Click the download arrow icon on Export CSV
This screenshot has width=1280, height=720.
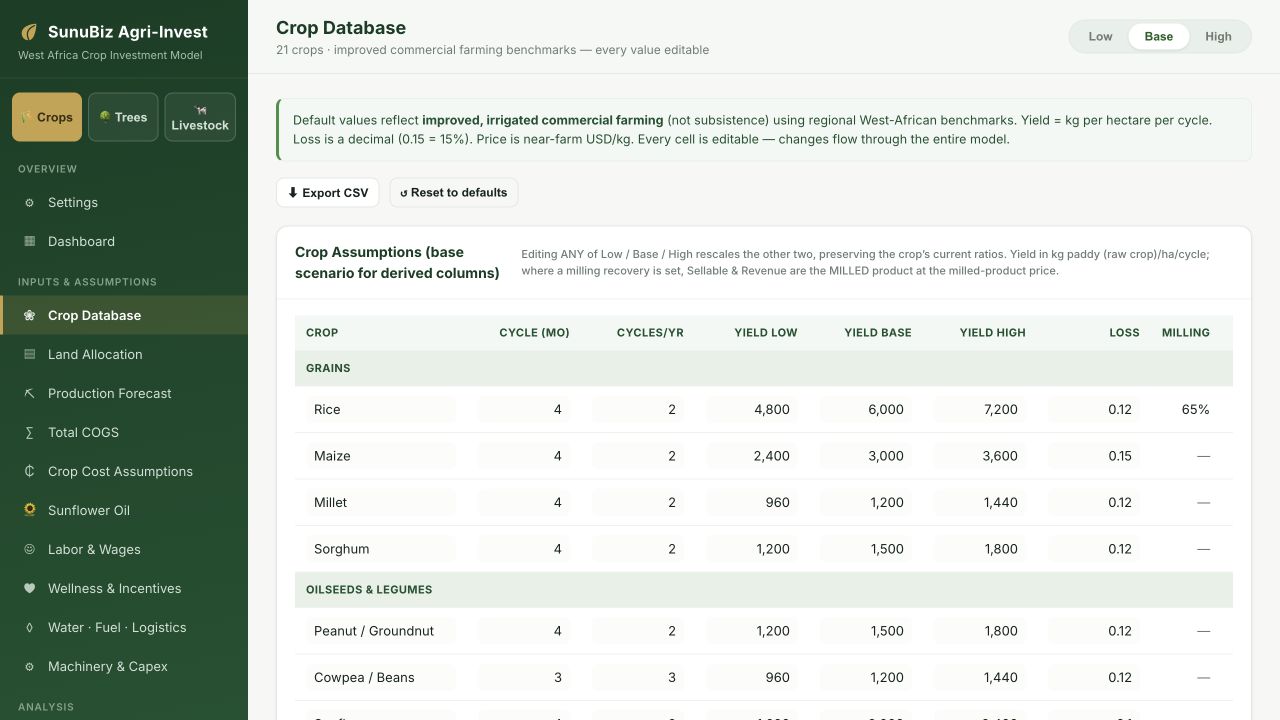tap(293, 193)
